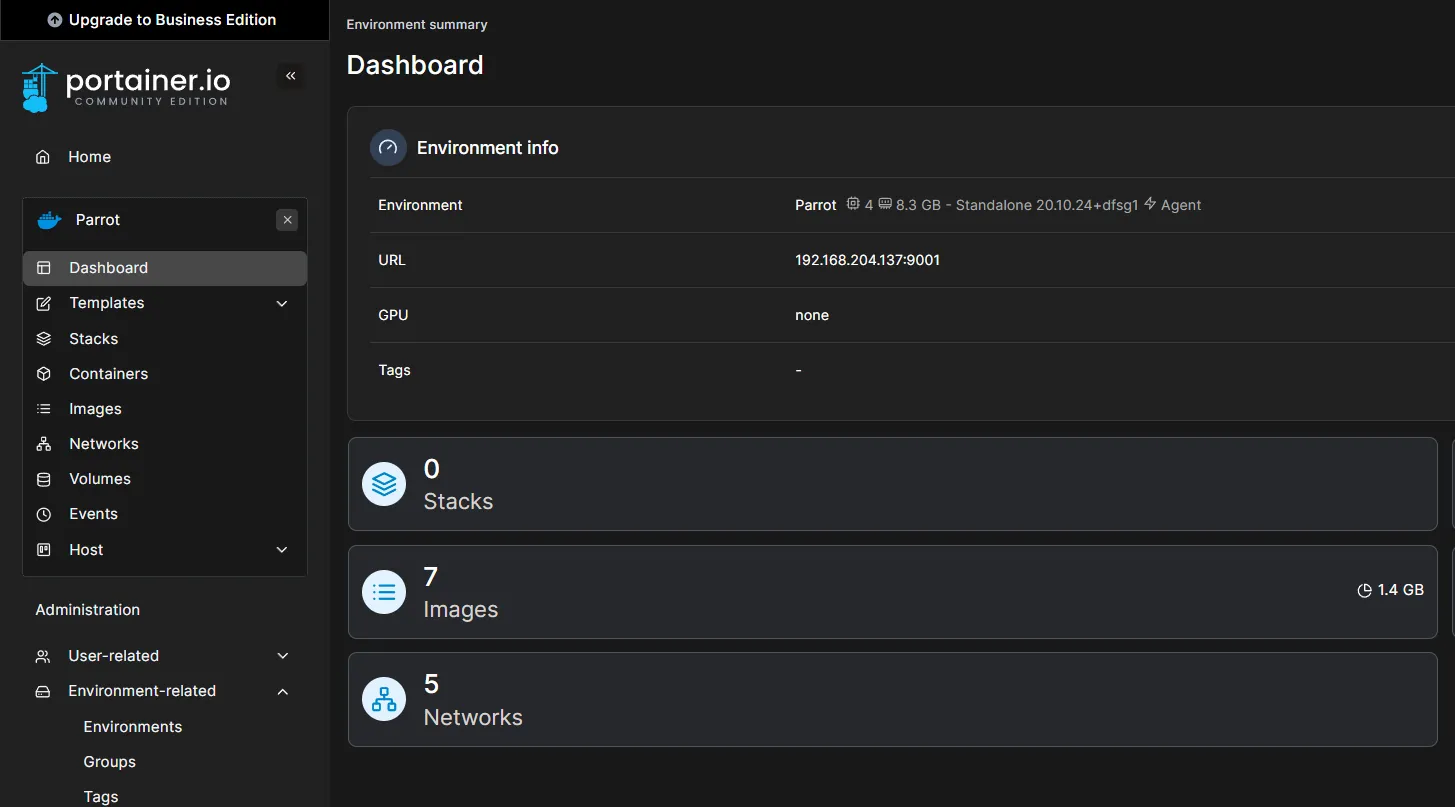The image size is (1455, 807).
Task: Click the Home house icon
Action: (x=43, y=157)
